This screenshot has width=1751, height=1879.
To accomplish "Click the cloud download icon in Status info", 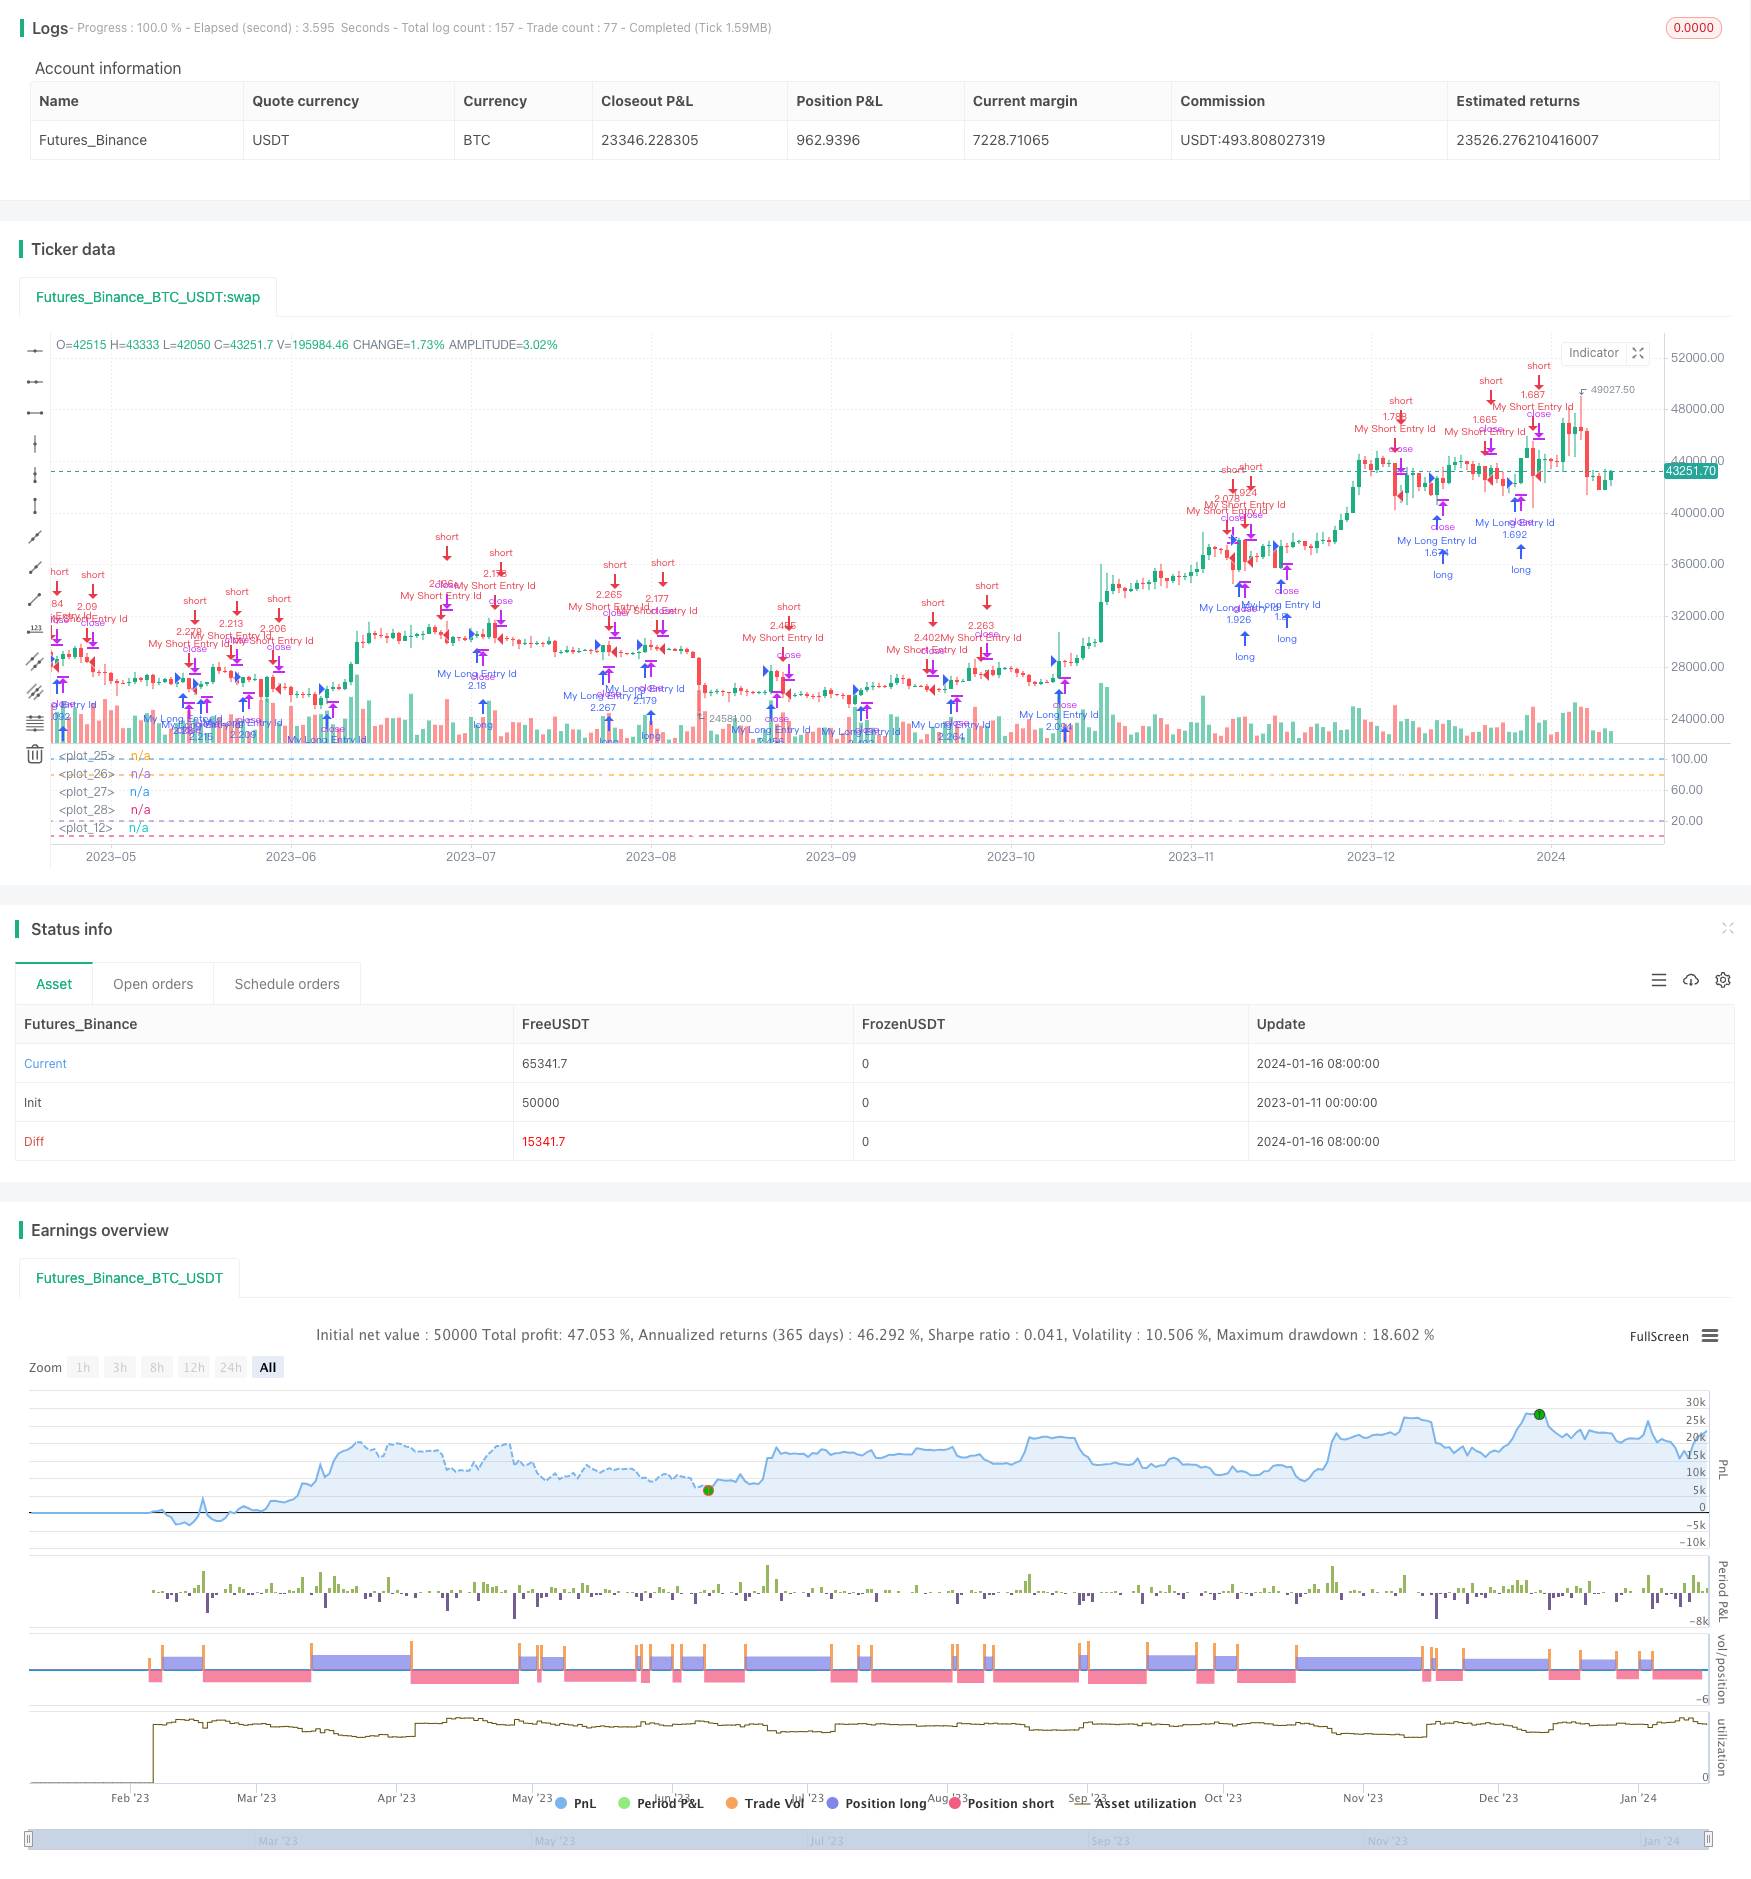I will [1691, 980].
